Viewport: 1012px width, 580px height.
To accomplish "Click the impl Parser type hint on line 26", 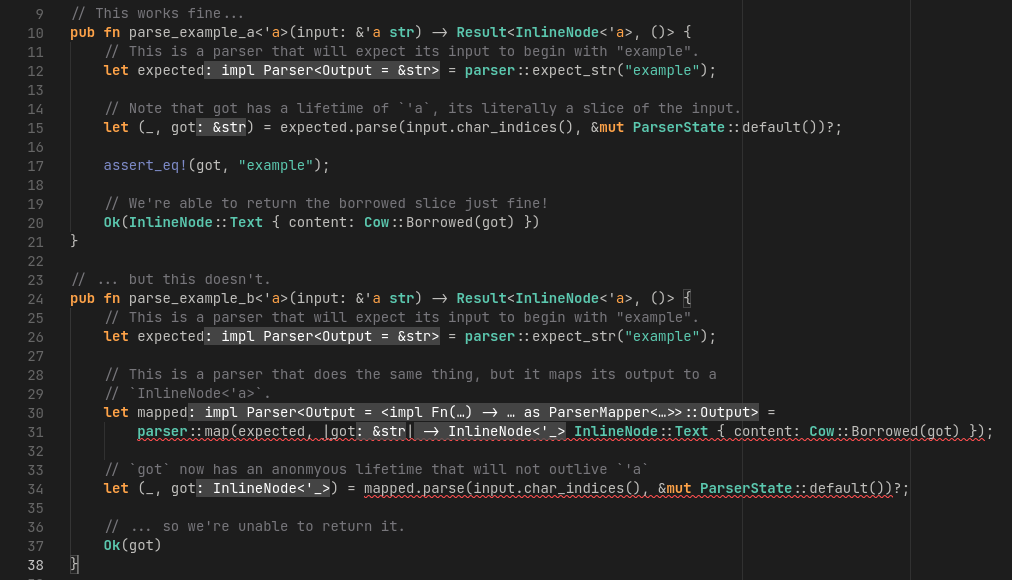I will coord(322,337).
